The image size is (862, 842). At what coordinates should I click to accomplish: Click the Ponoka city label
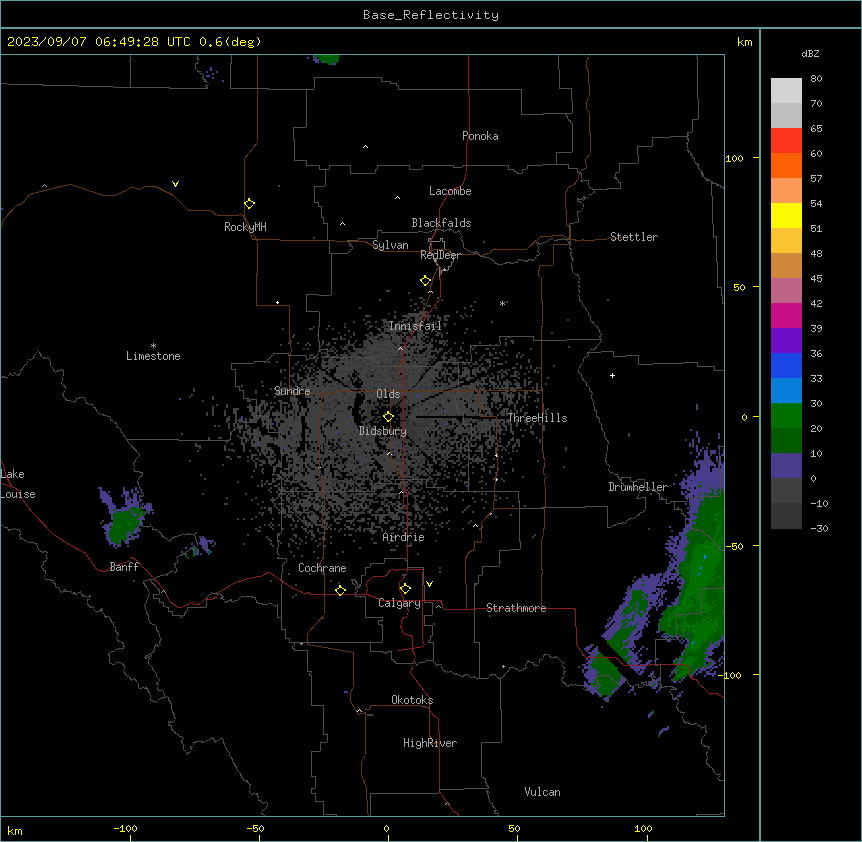[x=480, y=136]
